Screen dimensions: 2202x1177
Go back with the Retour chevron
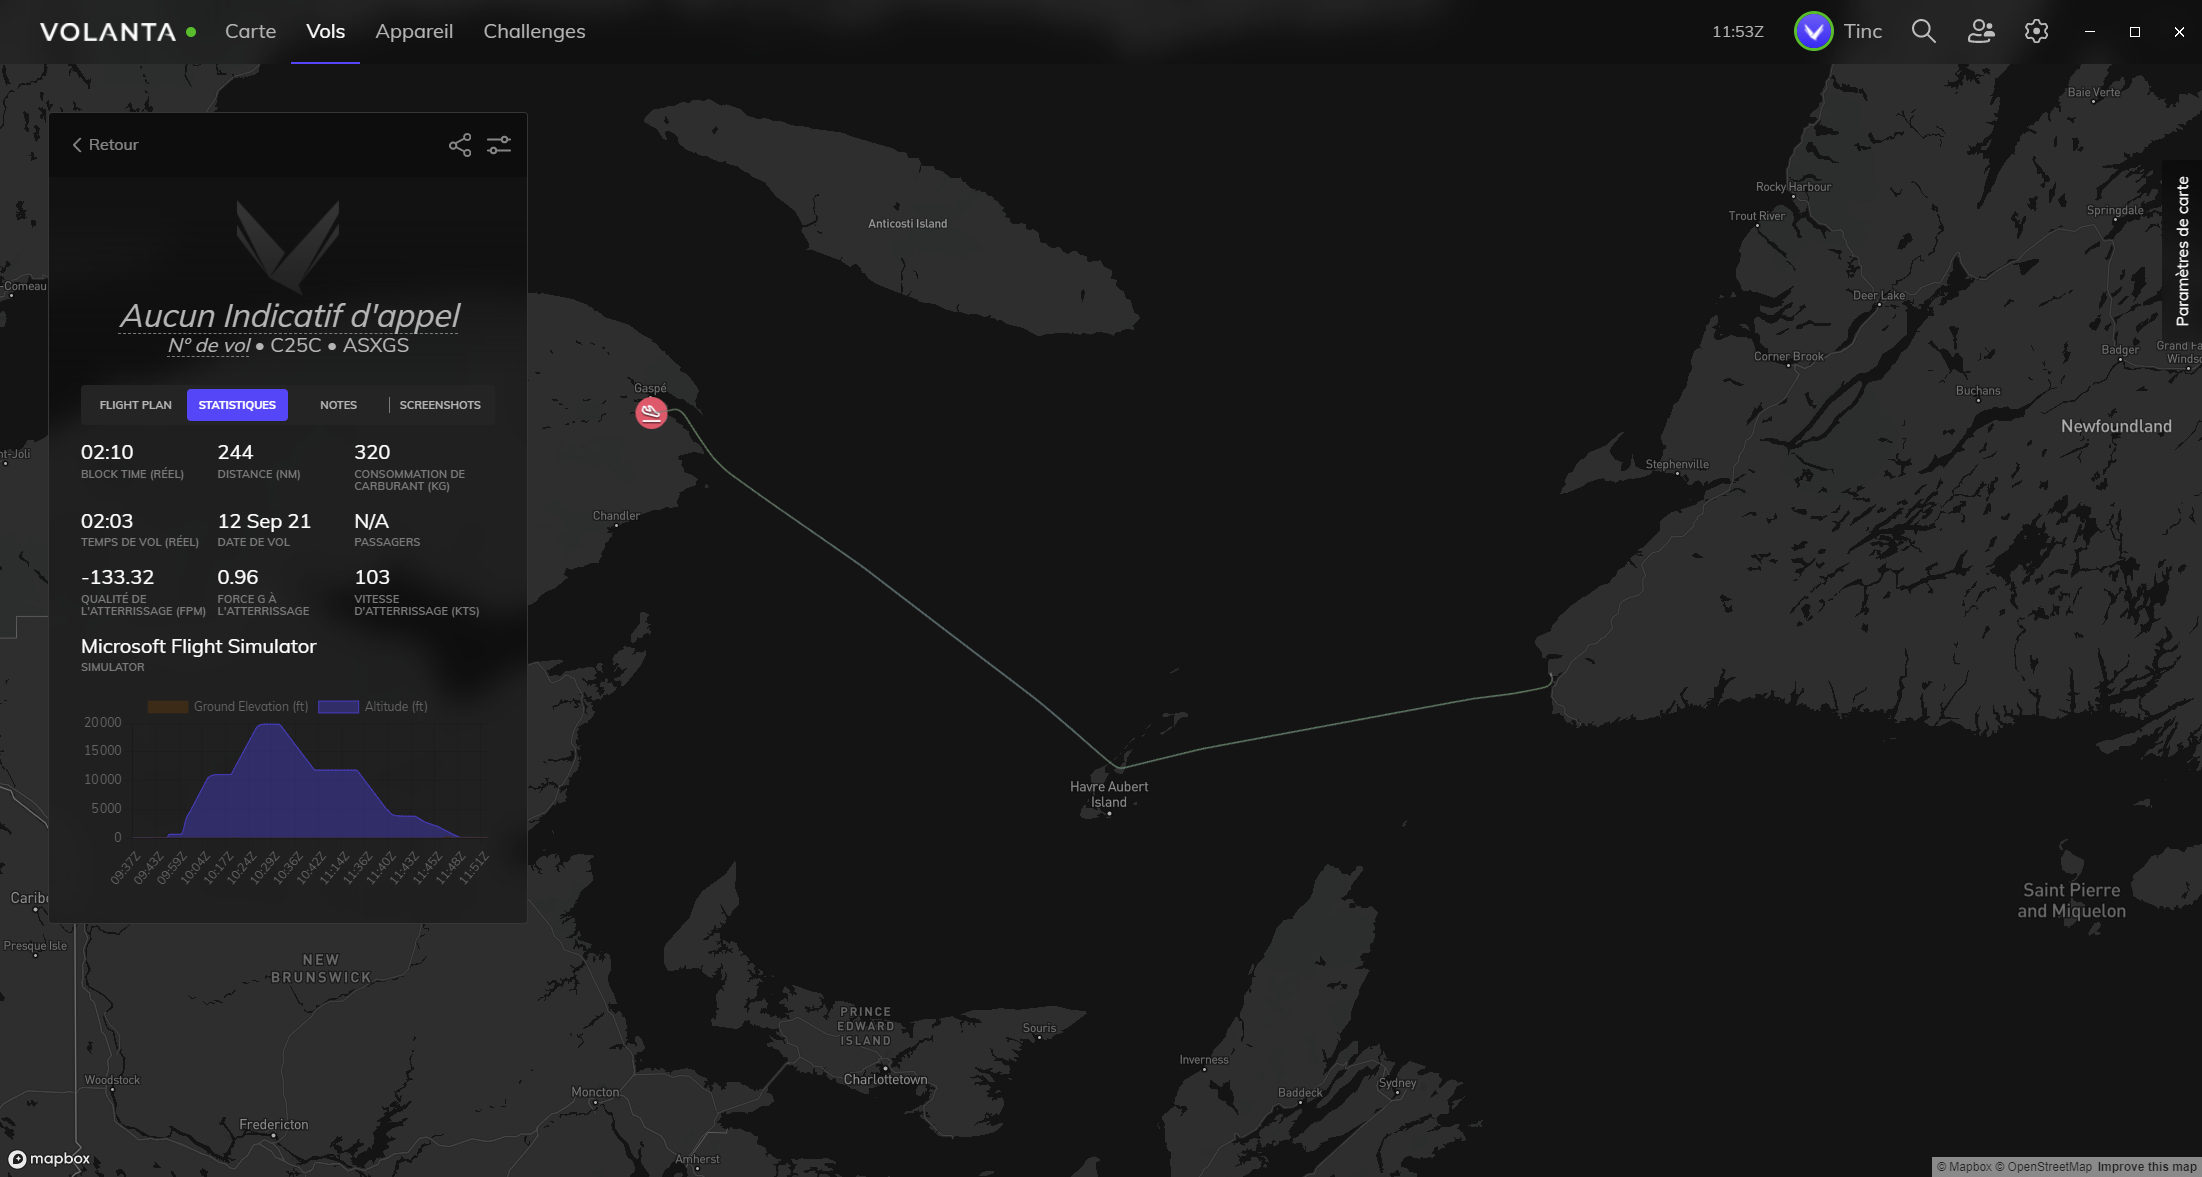point(105,145)
